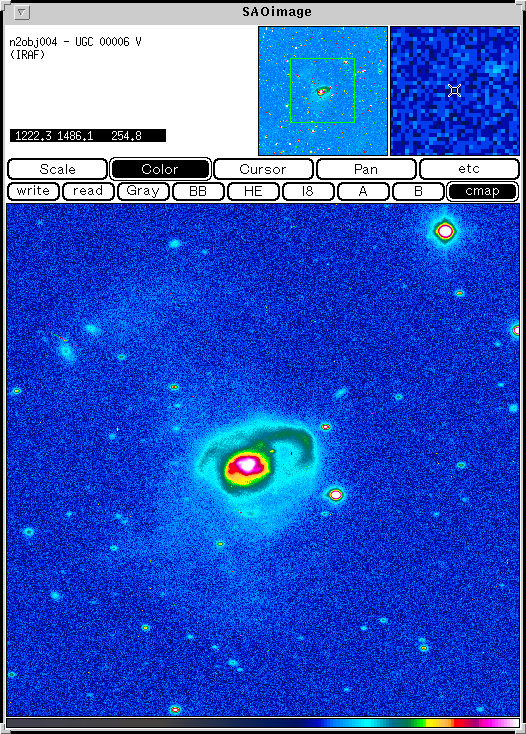526x734 pixels.
Task: Select the BB colormap
Action: tap(198, 191)
